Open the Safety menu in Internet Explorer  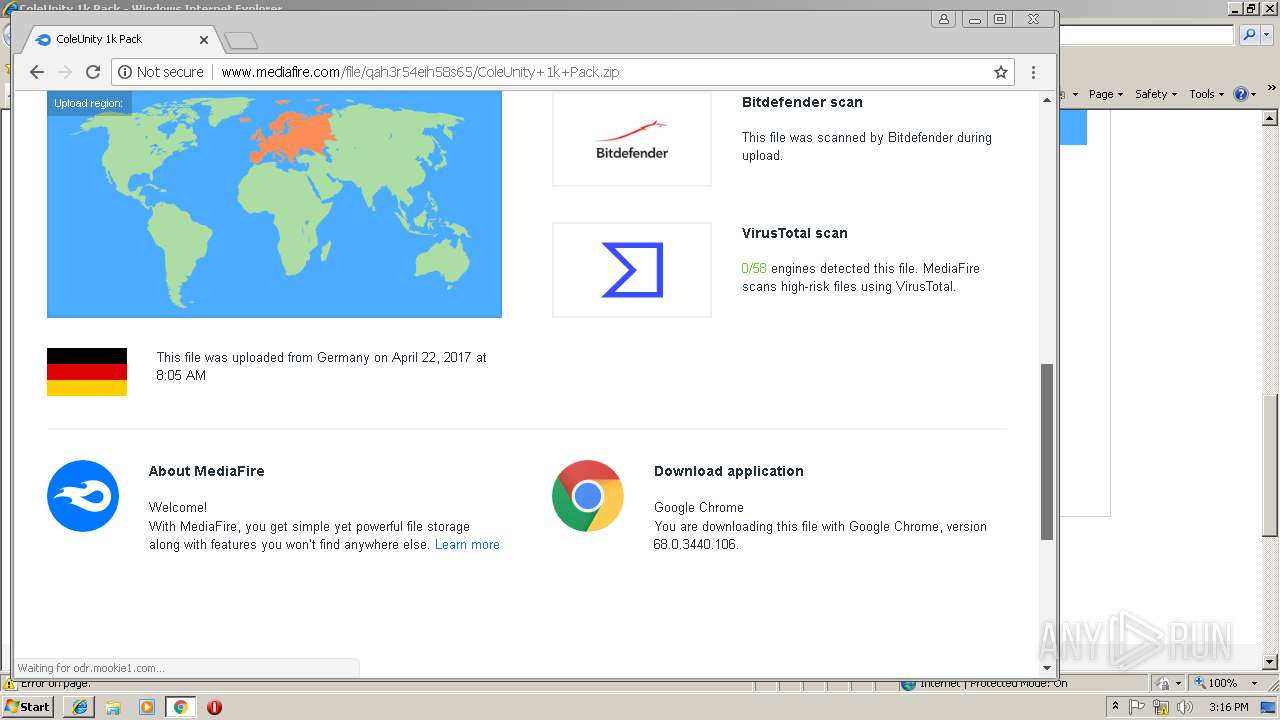click(1156, 94)
